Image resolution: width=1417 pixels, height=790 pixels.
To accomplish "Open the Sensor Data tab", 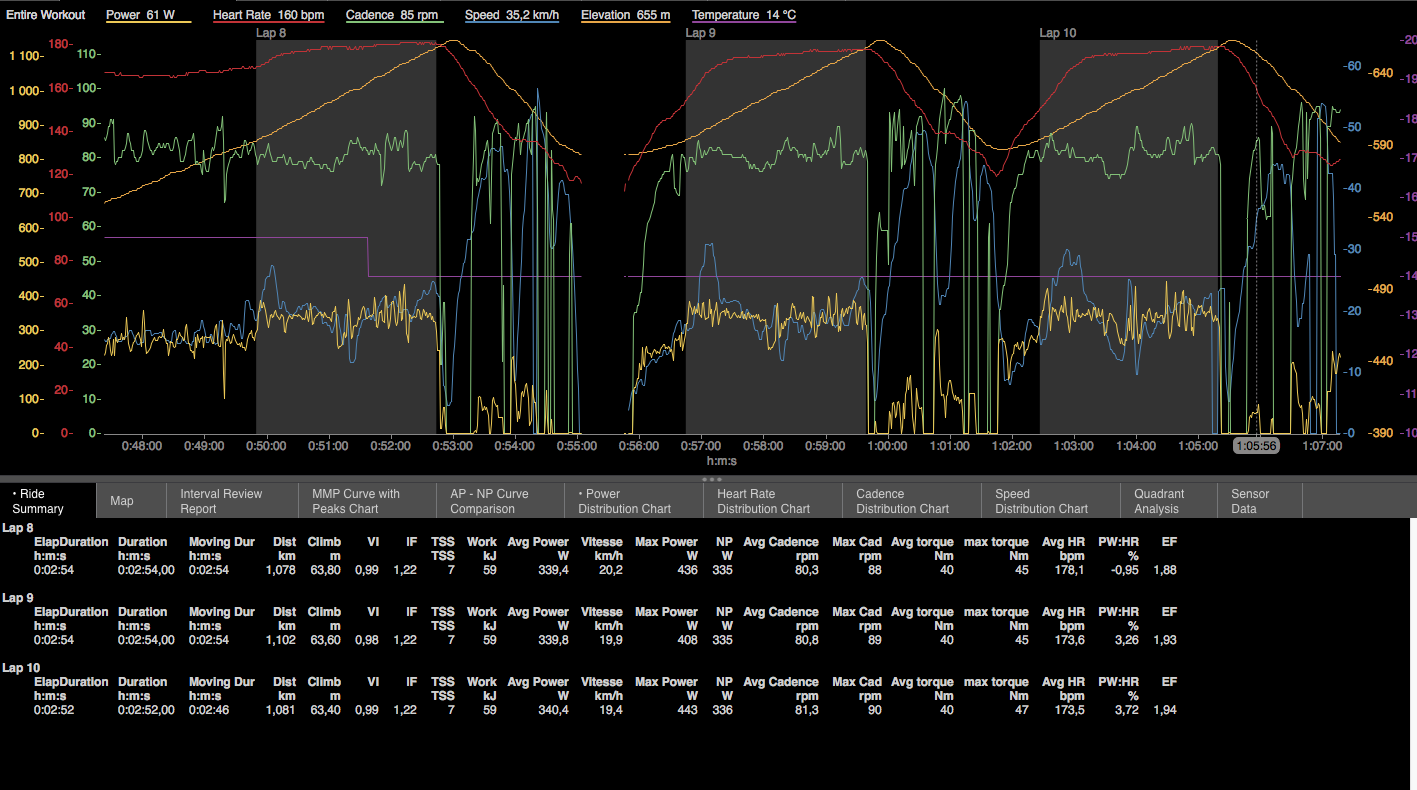I will point(1250,501).
